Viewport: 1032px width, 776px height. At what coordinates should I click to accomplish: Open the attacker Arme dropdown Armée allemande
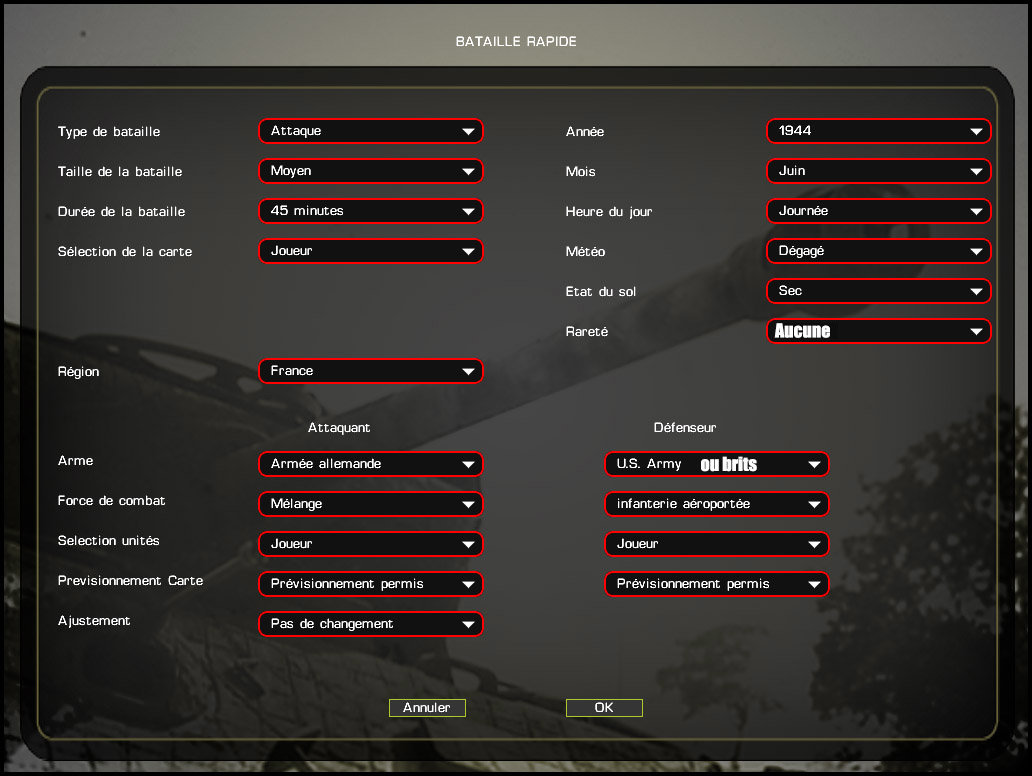(x=371, y=464)
